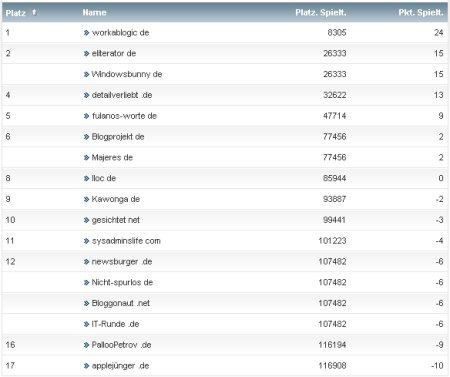The image size is (450, 377).
Task: Sort by the Platz. Spielt. column header
Action: 321,13
